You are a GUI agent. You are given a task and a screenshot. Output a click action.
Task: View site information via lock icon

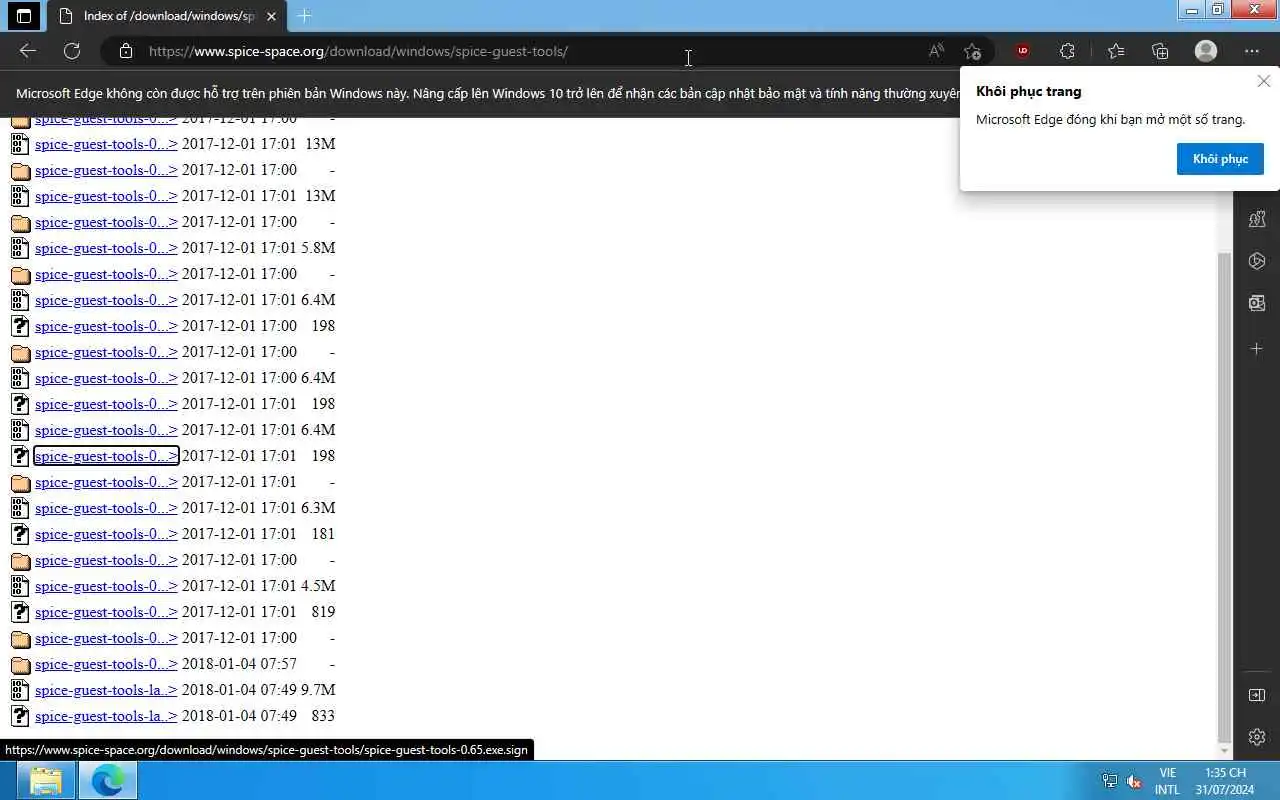(125, 51)
